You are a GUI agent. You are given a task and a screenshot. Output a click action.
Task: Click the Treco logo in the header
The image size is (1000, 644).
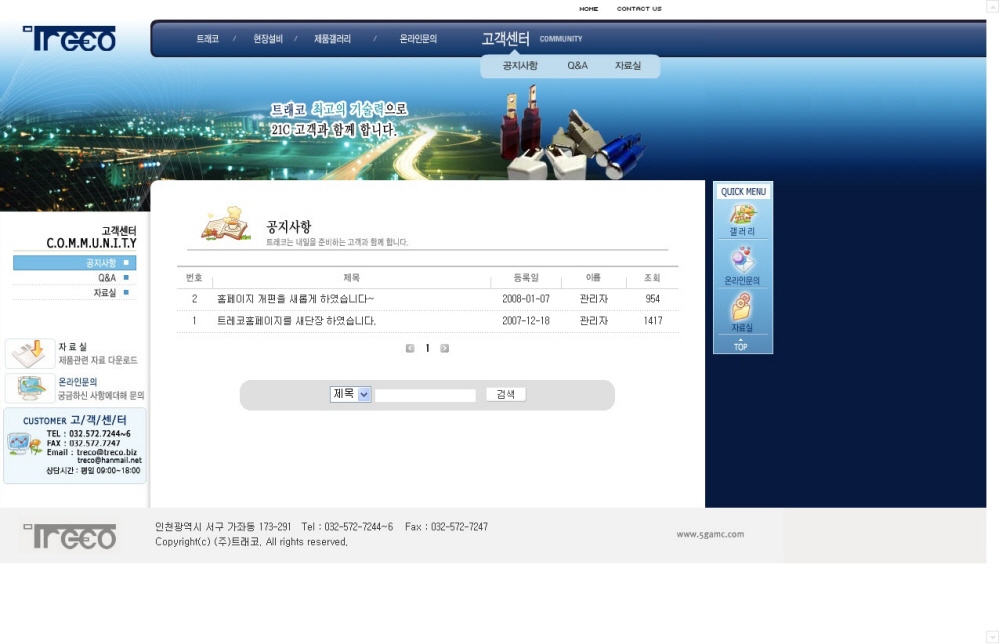70,39
